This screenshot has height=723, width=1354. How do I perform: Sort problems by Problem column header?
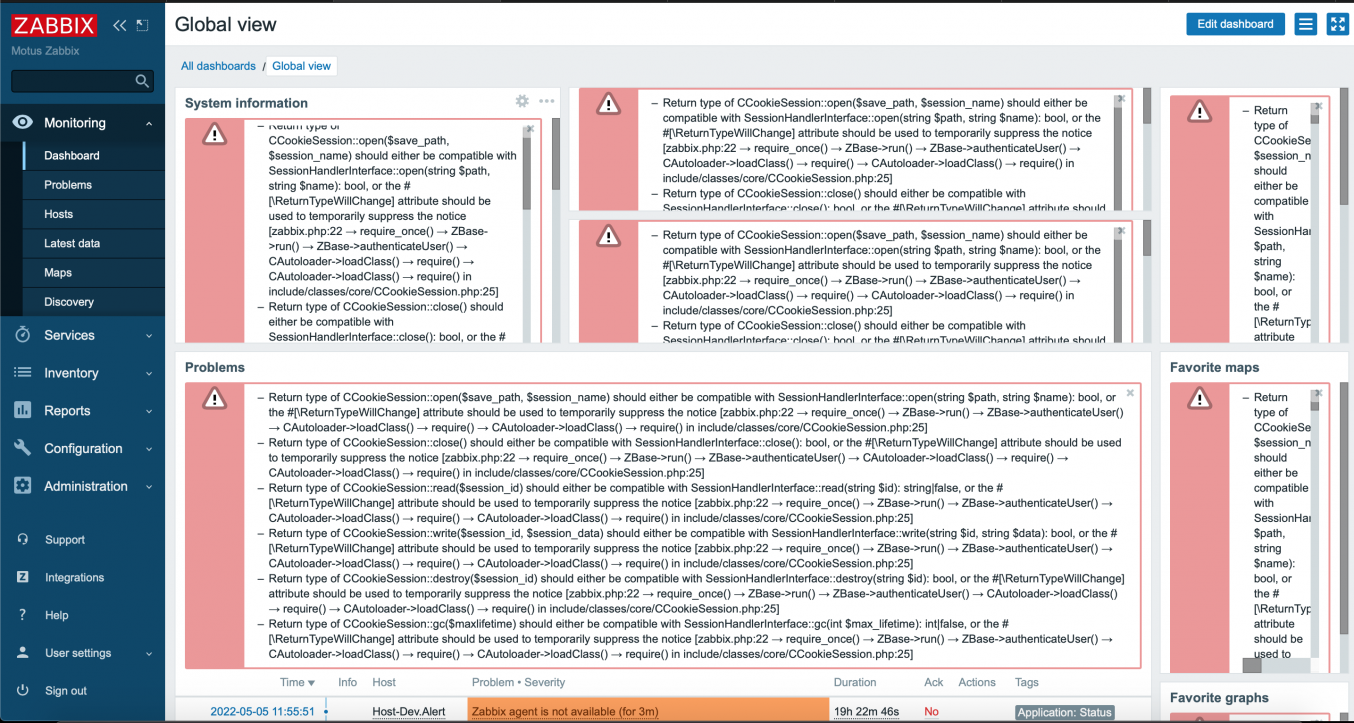pyautogui.click(x=493, y=682)
